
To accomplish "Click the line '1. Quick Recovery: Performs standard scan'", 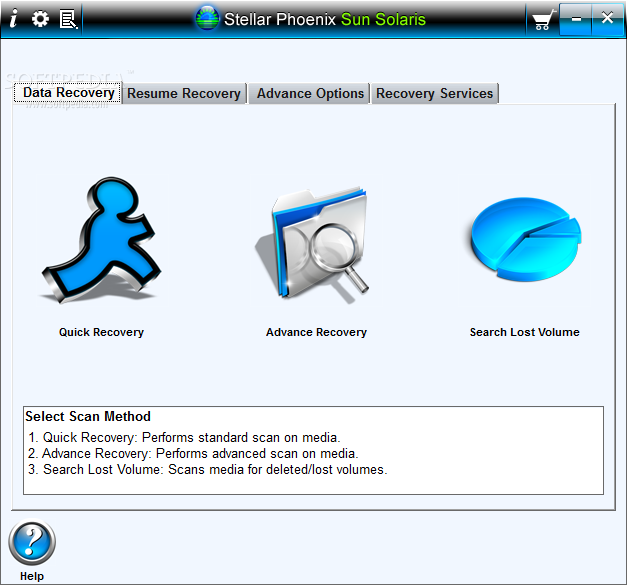I will pos(184,437).
